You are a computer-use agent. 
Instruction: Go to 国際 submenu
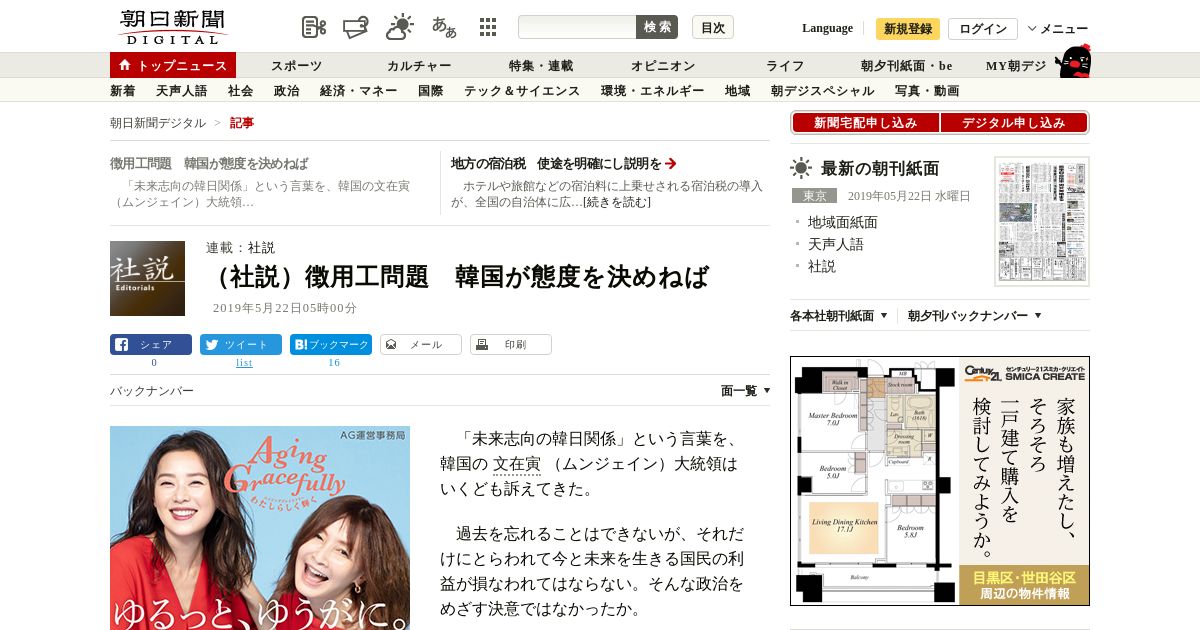pos(431,90)
